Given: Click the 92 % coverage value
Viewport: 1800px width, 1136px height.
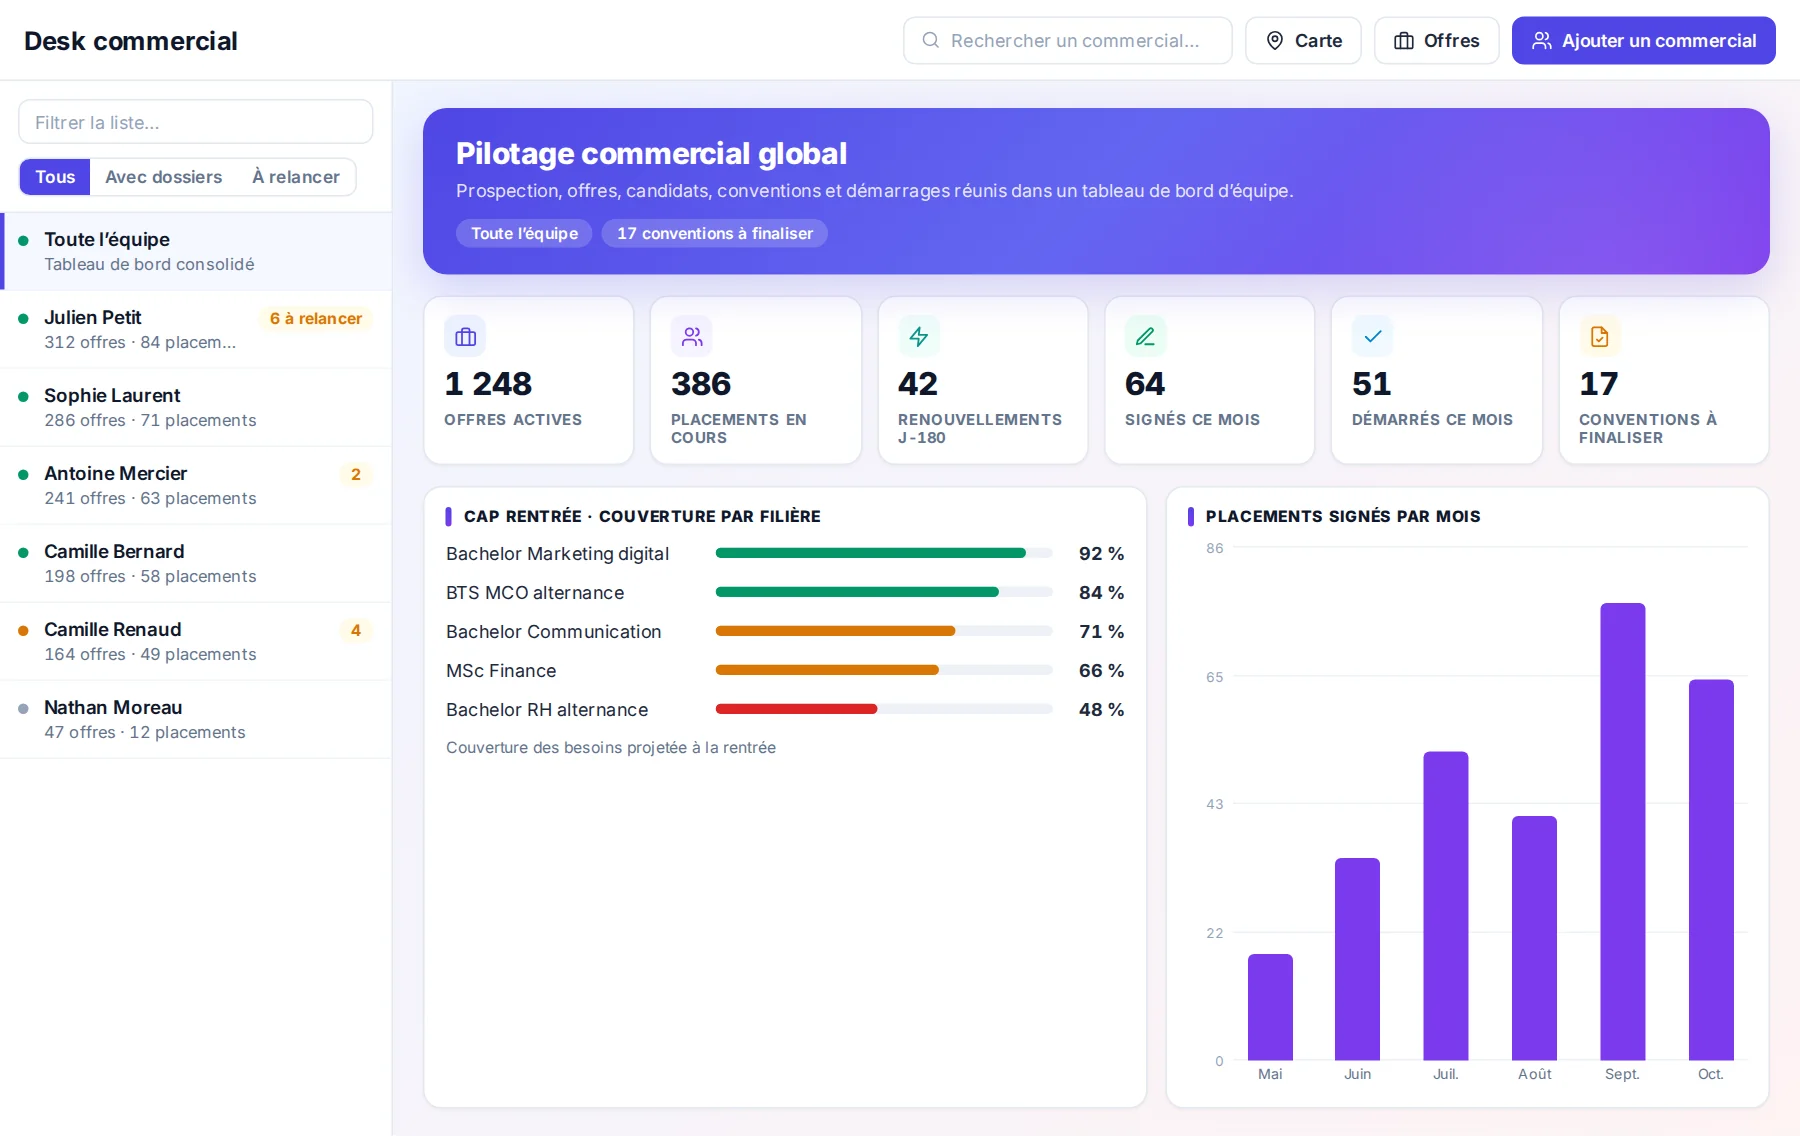Looking at the screenshot, I should [1101, 553].
